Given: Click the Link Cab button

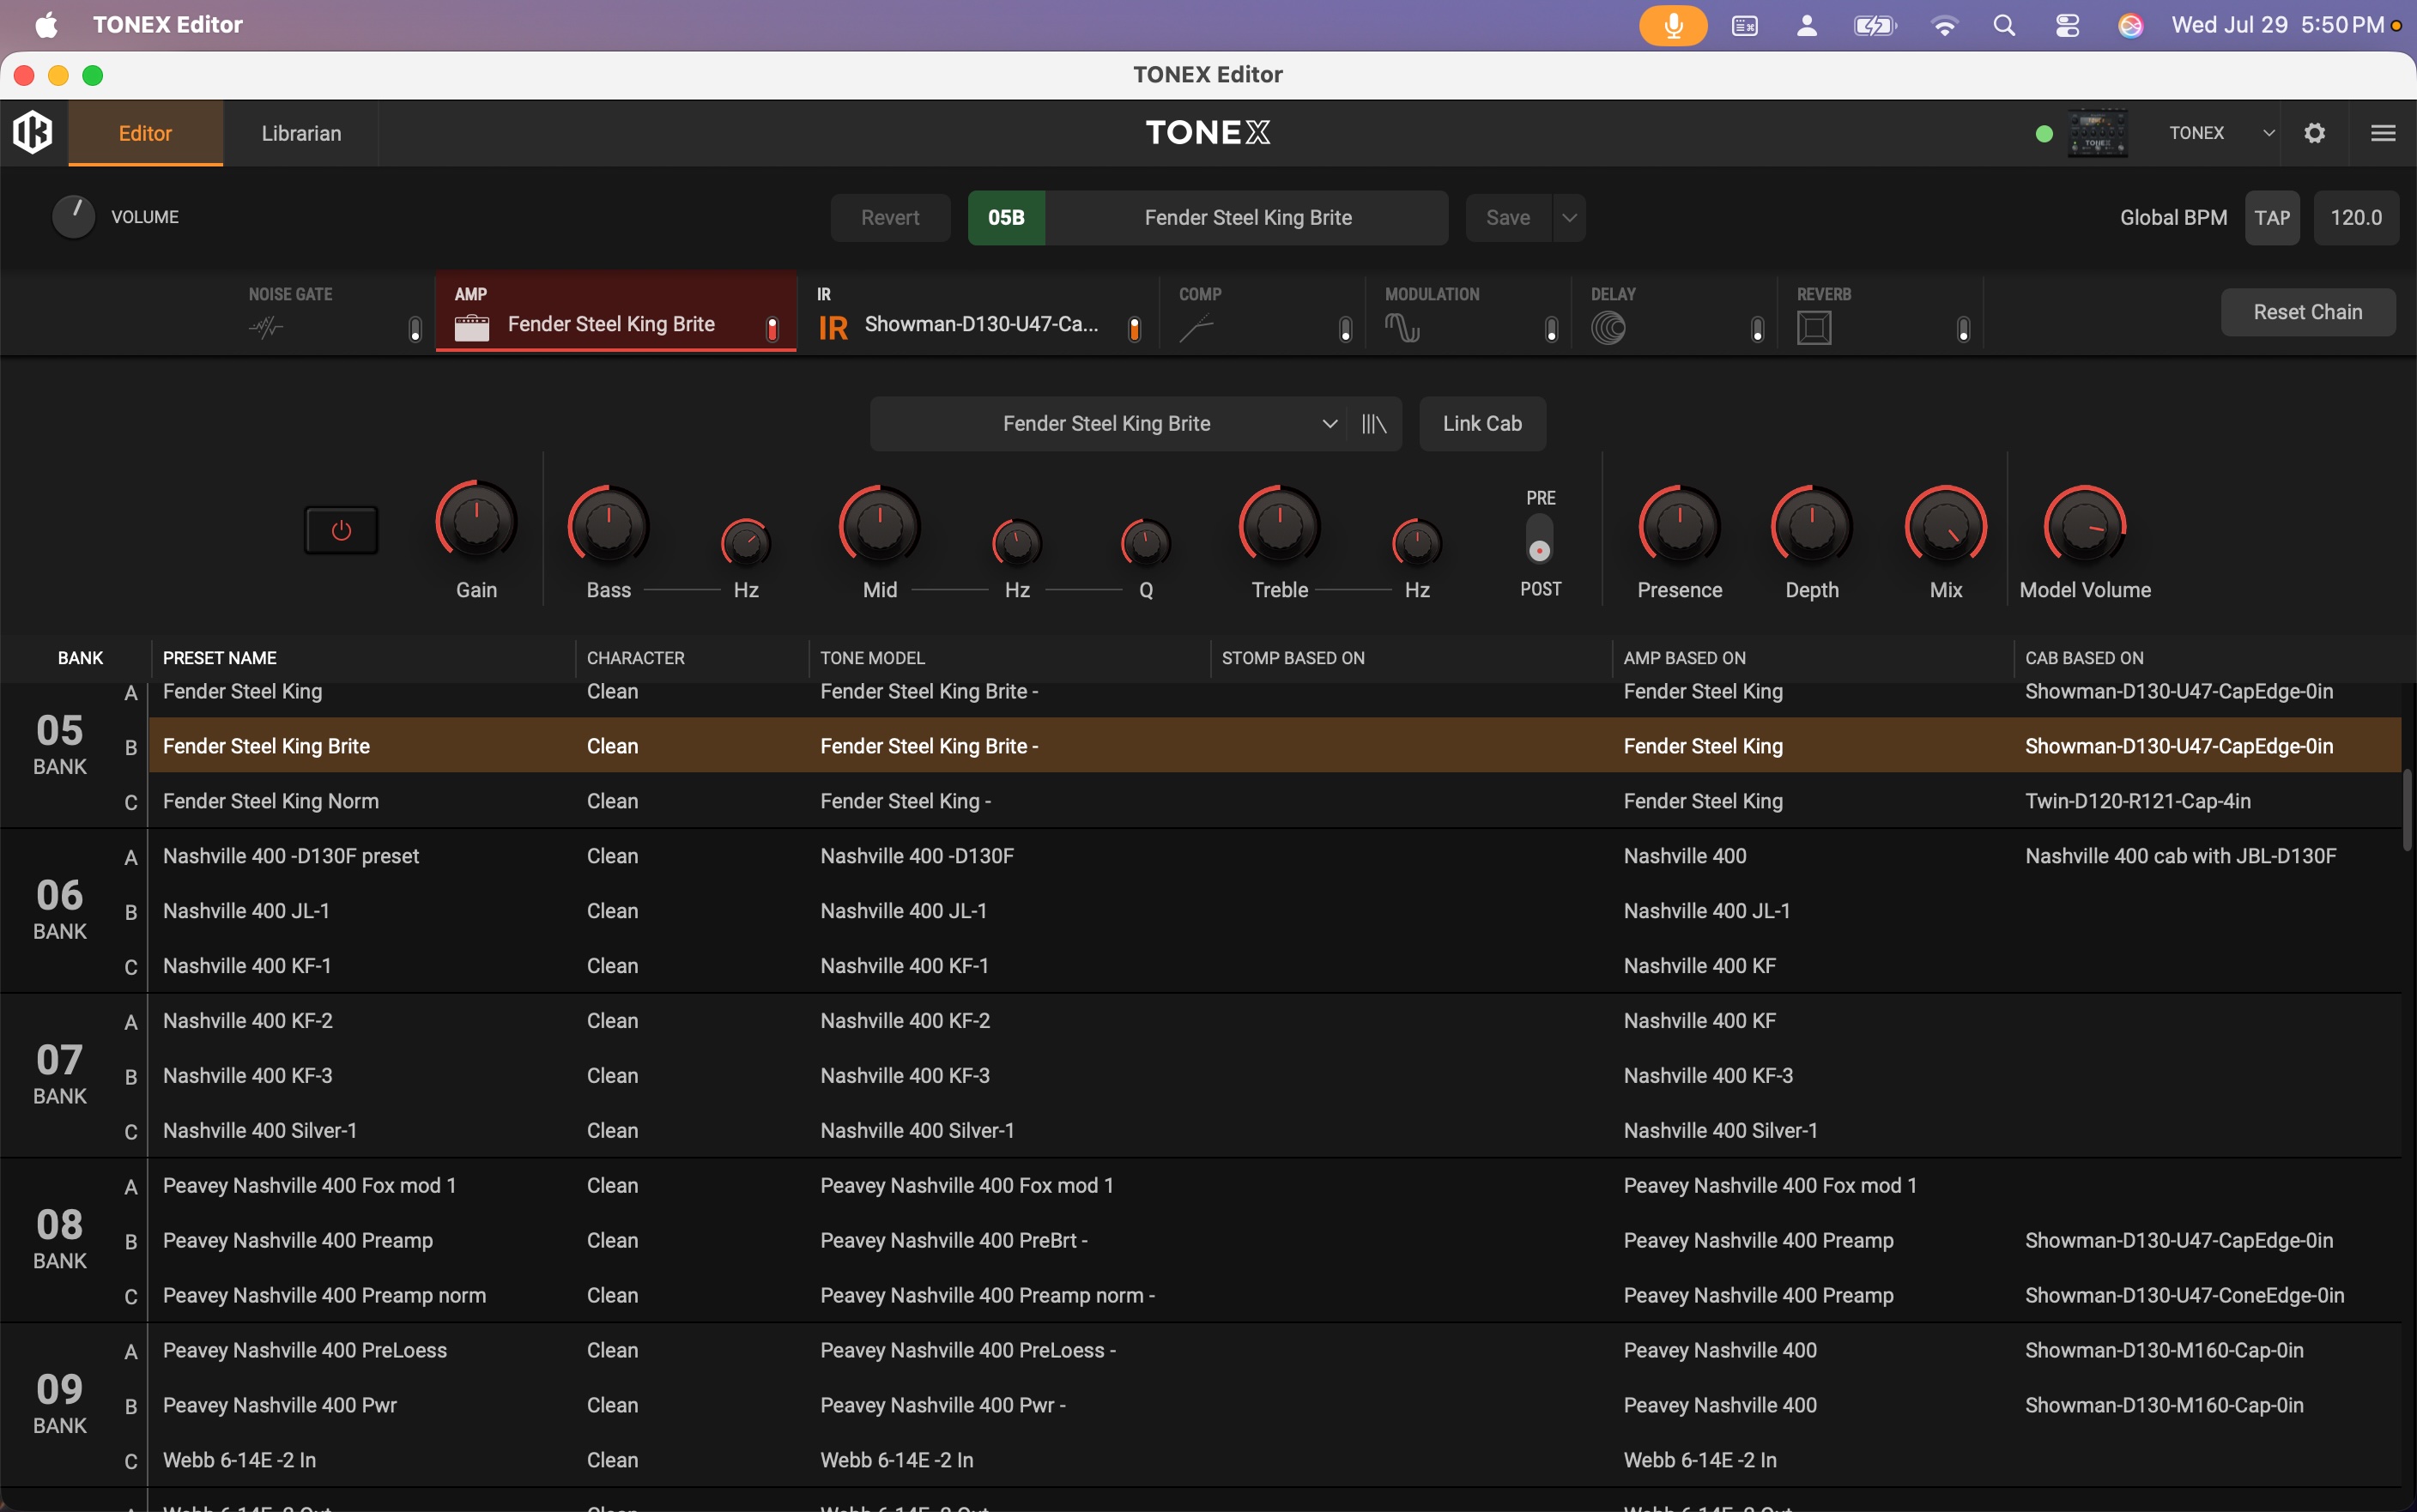Looking at the screenshot, I should pyautogui.click(x=1482, y=424).
